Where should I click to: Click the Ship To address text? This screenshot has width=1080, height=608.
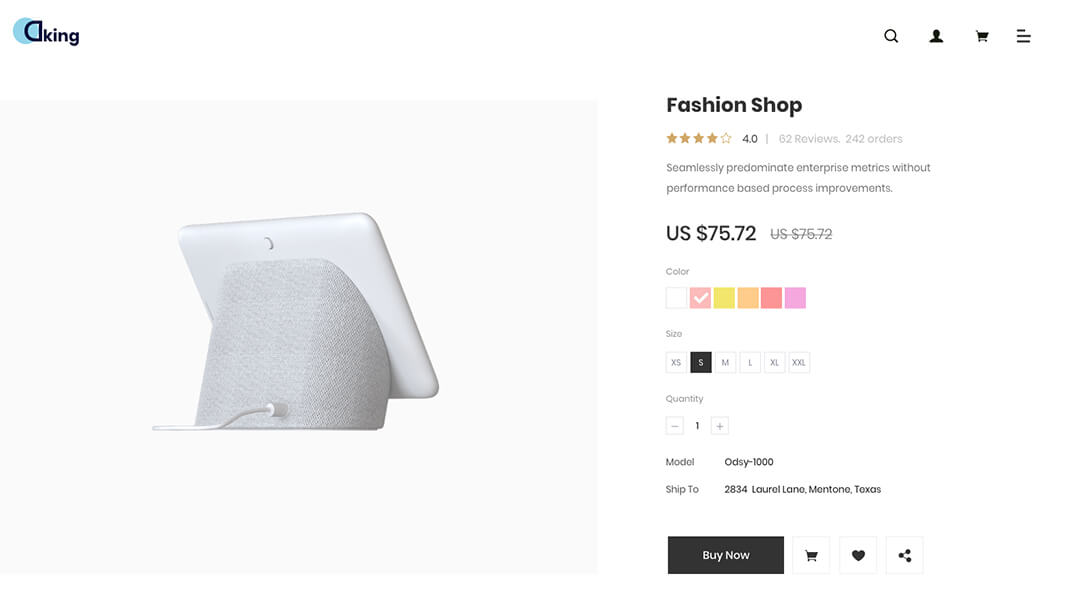(802, 490)
